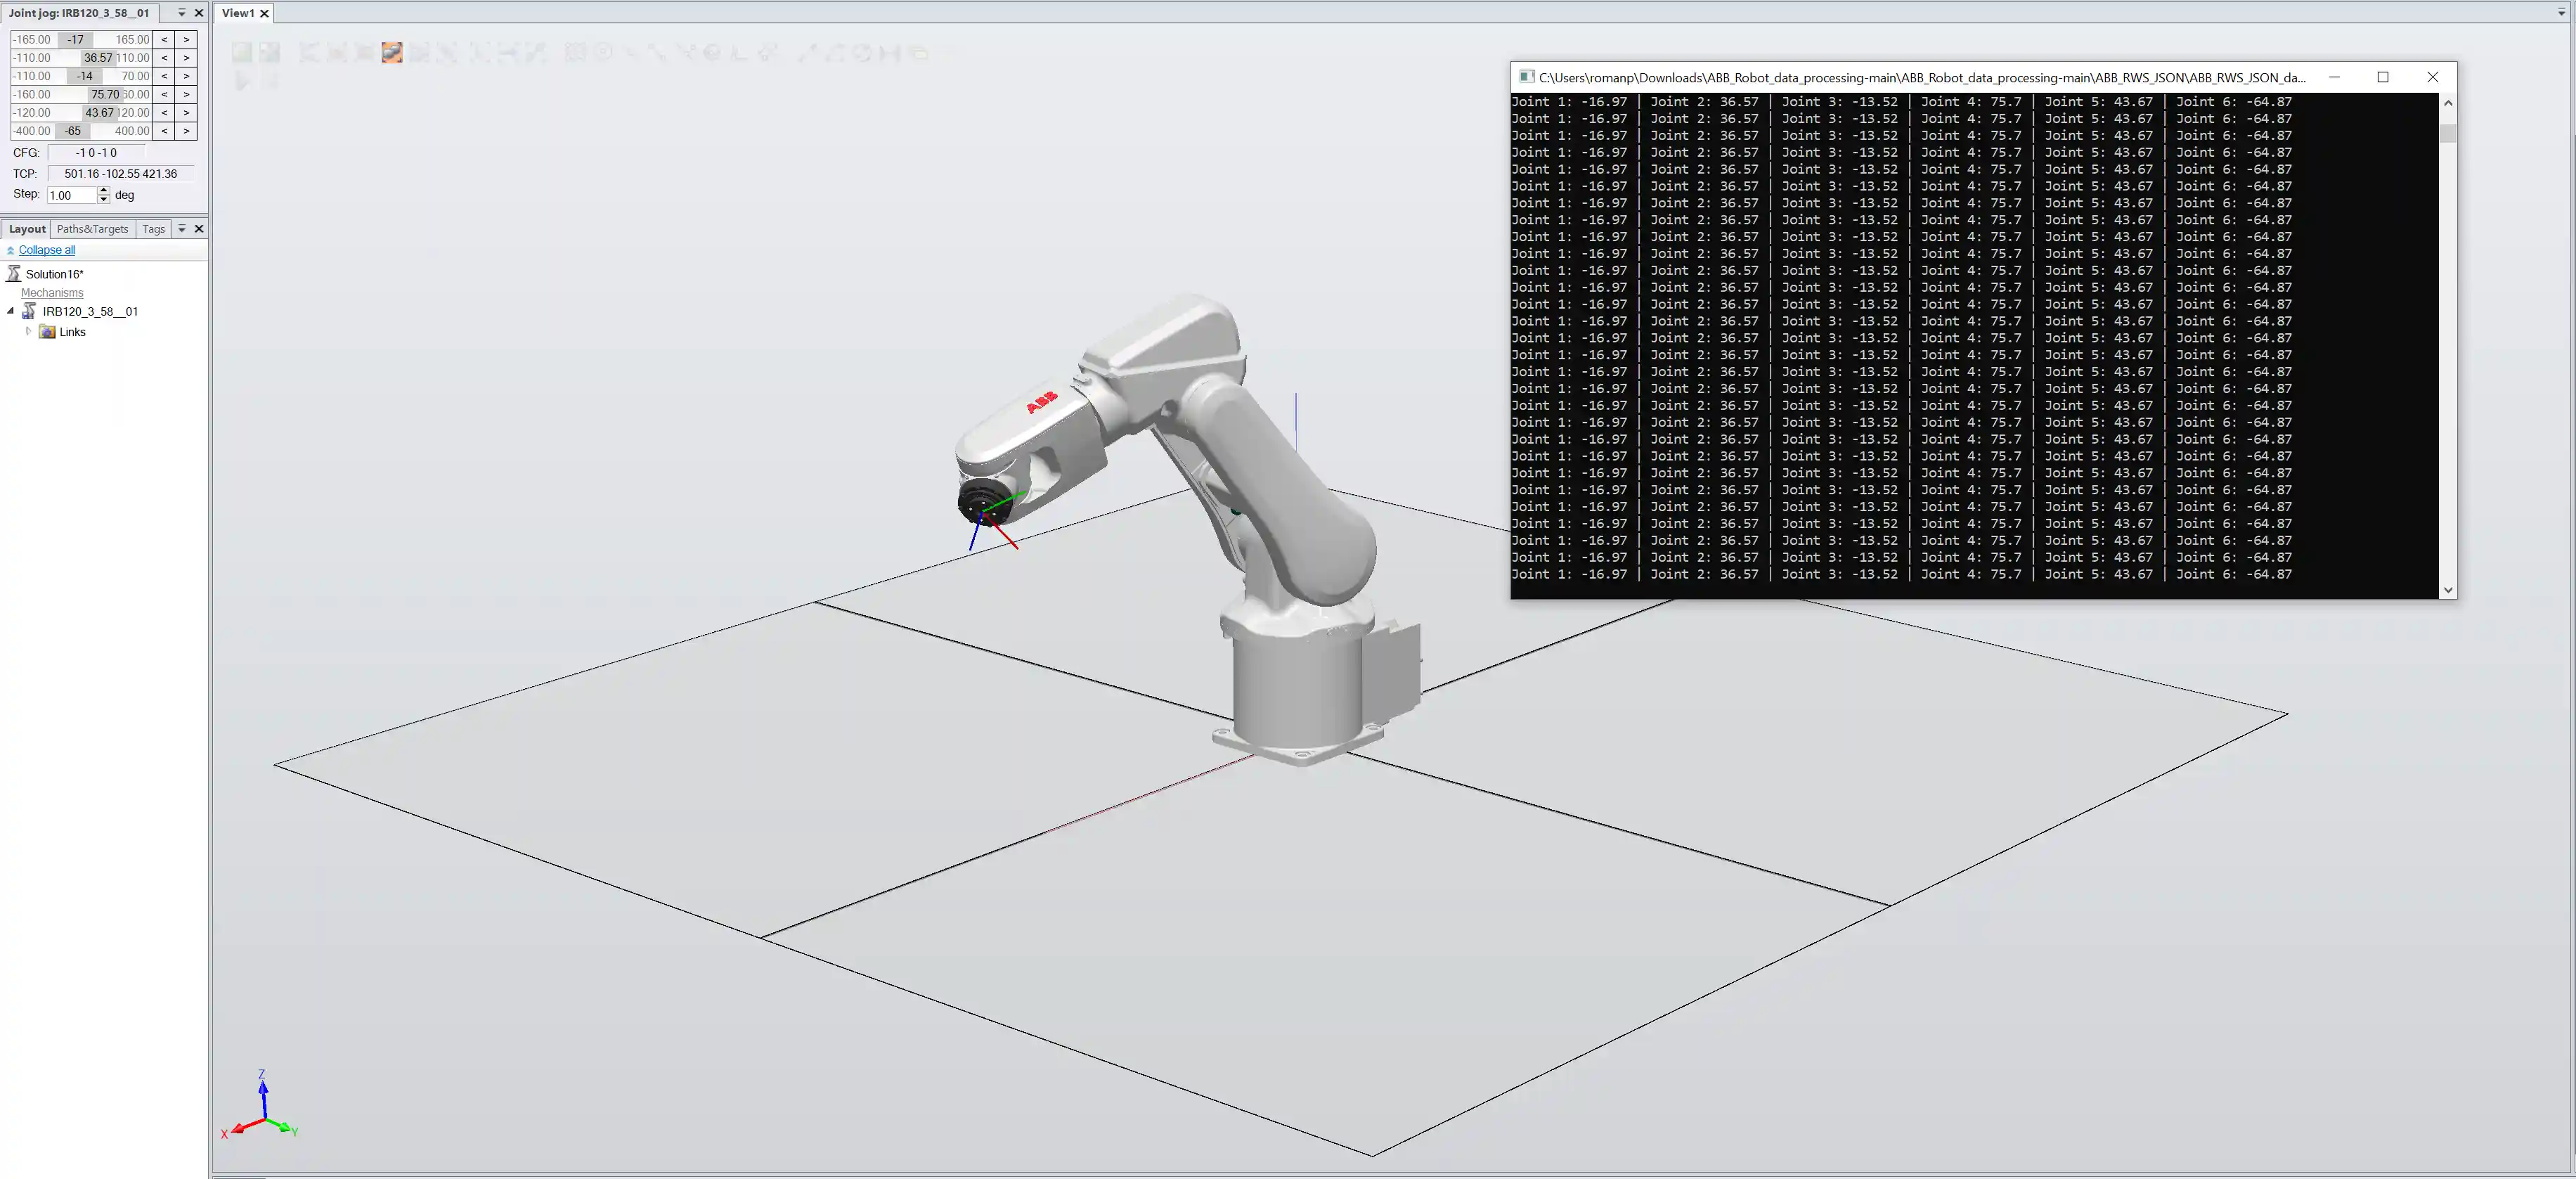Close the Joint jog panel
The width and height of the screenshot is (2576, 1179).
pos(199,13)
